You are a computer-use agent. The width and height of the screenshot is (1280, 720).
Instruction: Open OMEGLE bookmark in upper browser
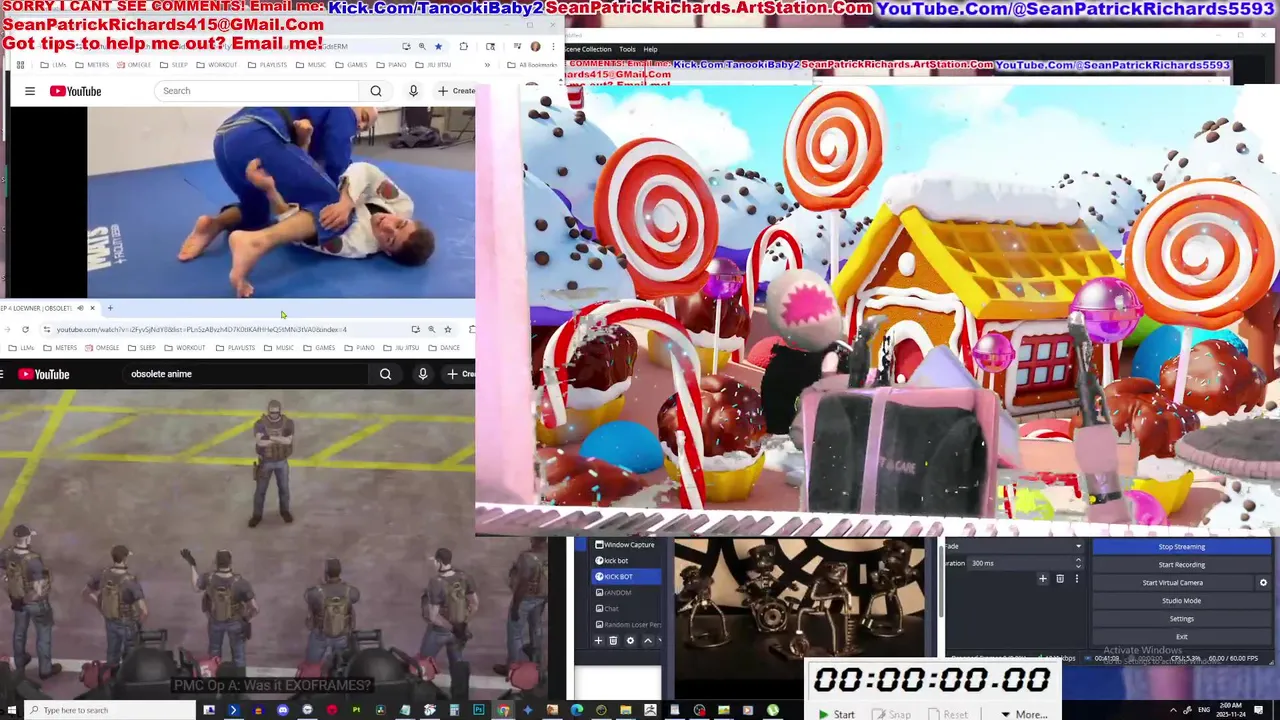(133, 65)
